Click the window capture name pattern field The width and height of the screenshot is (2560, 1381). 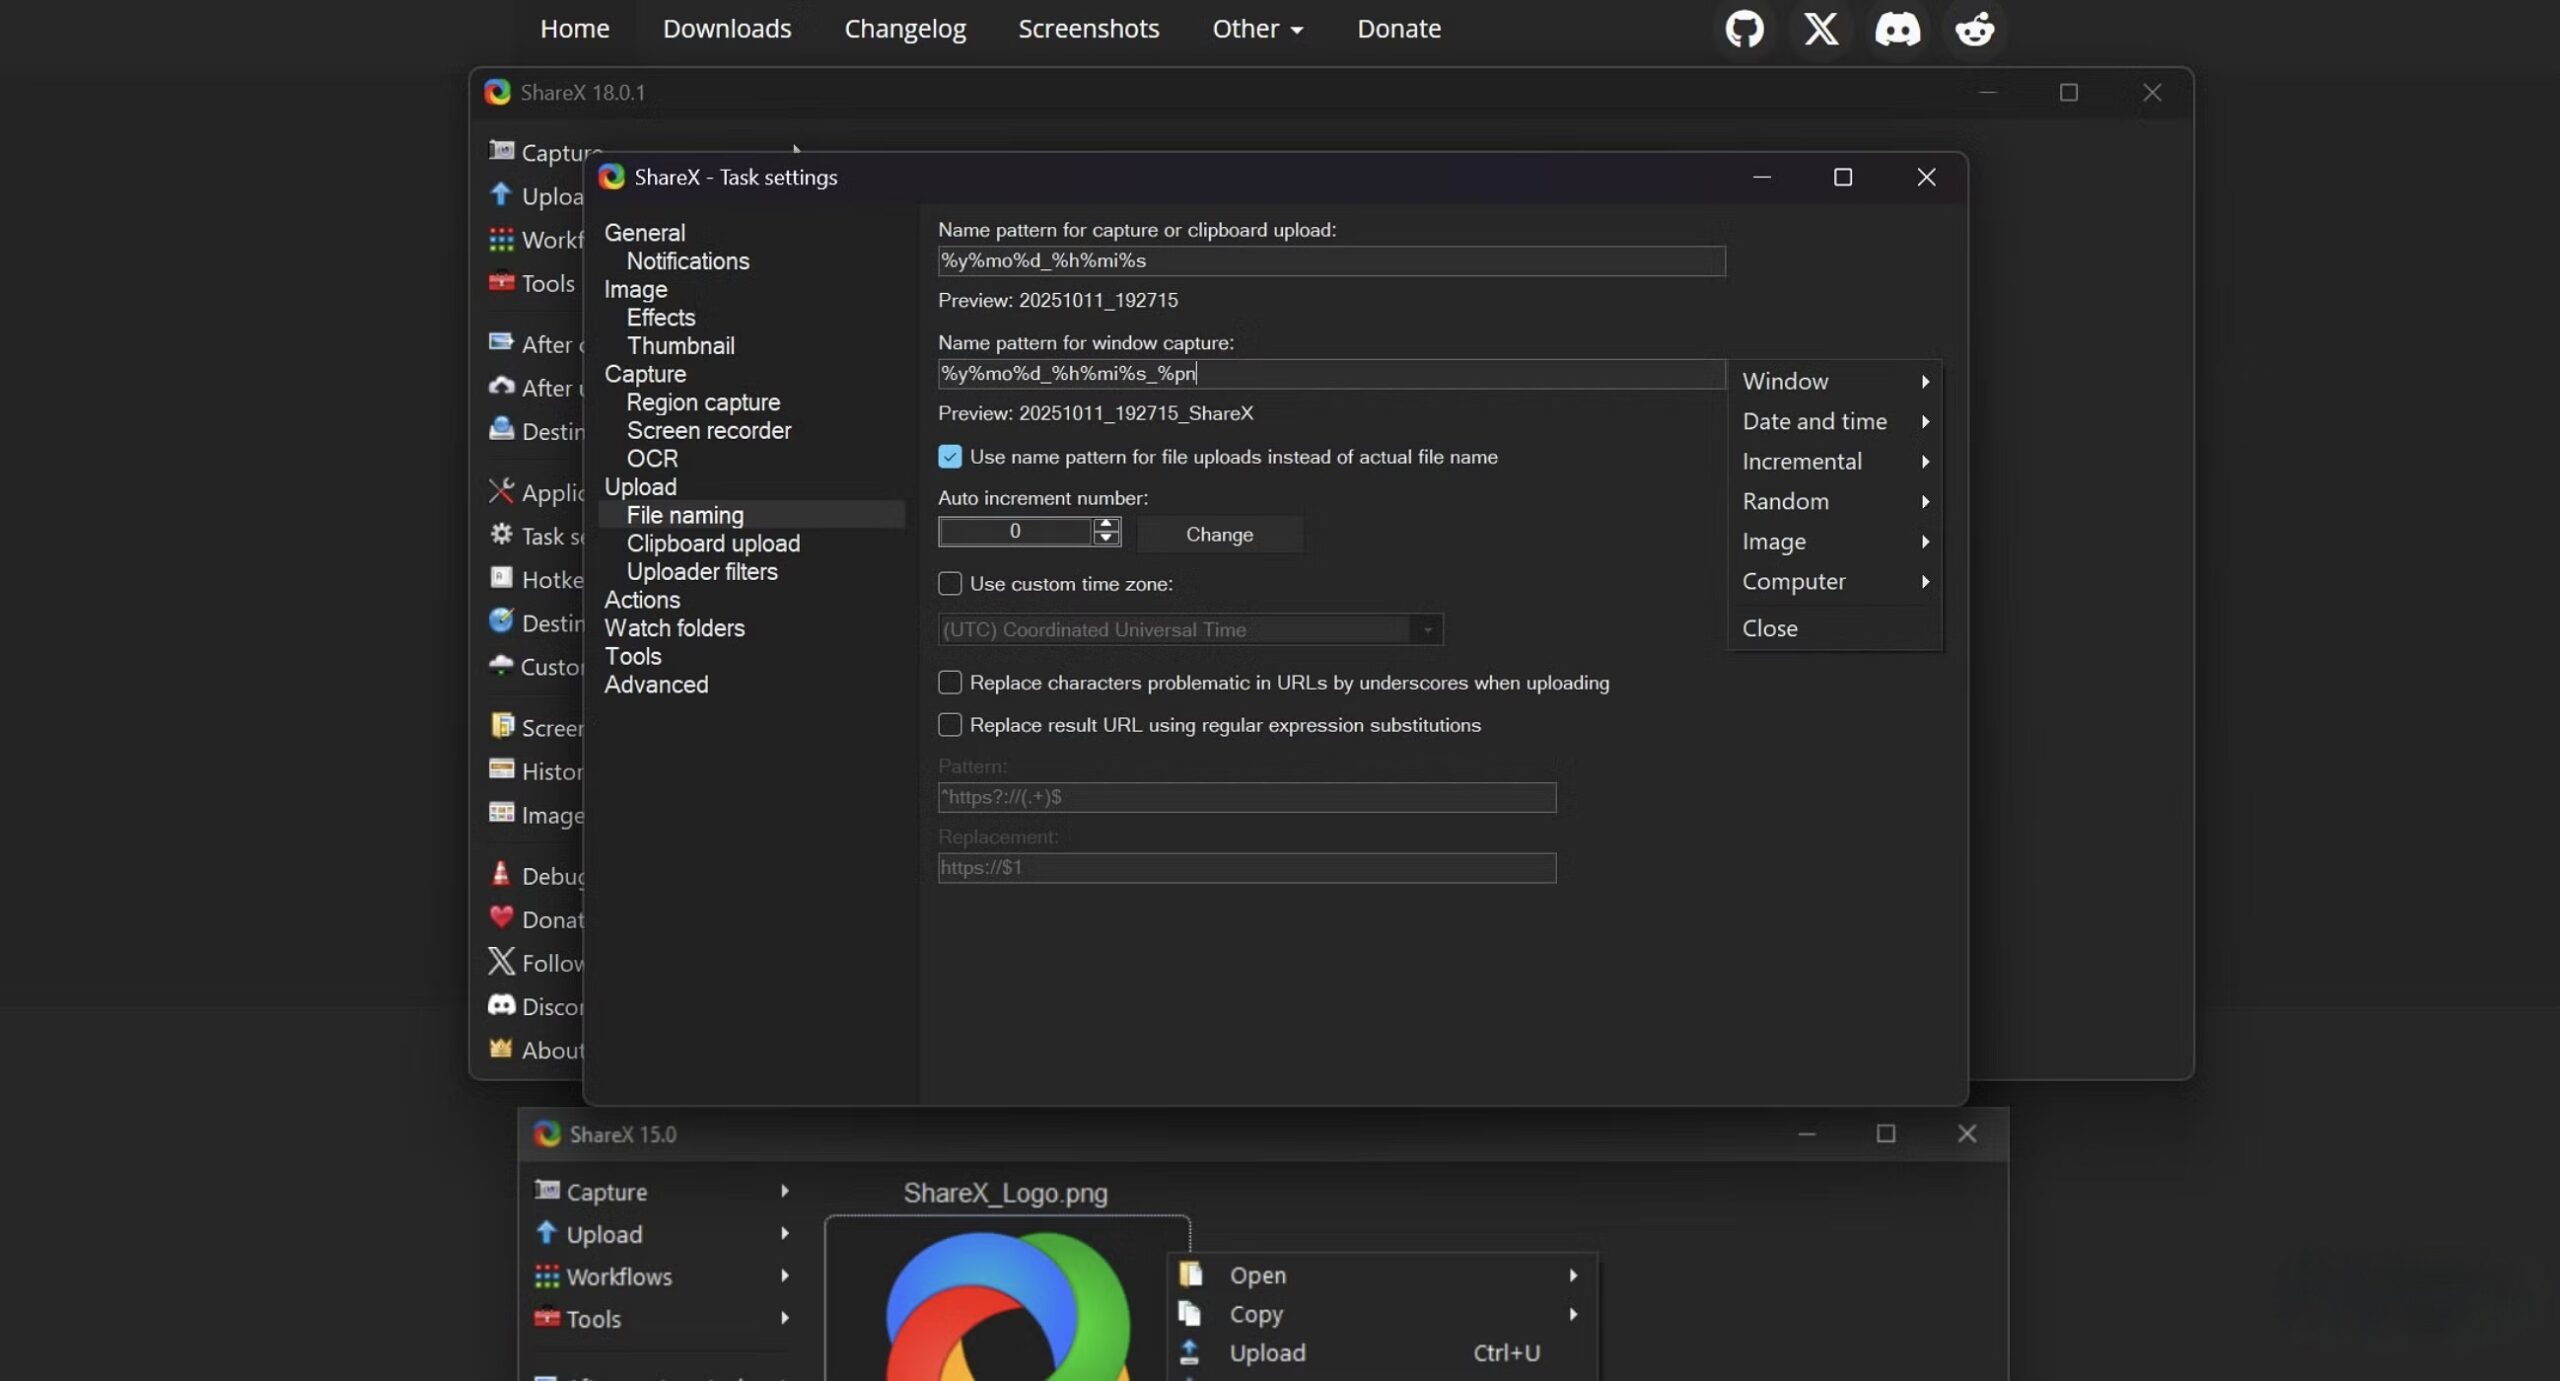[x=1330, y=374]
